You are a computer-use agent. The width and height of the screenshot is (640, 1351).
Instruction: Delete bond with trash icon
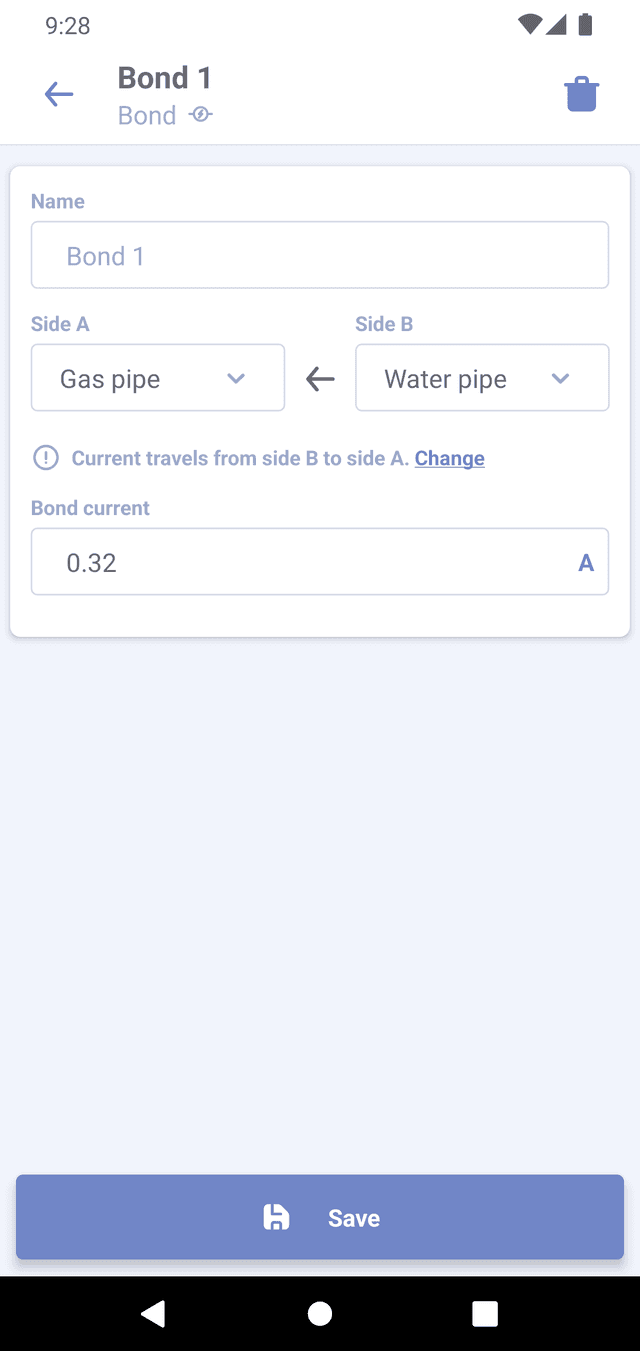[x=581, y=95]
